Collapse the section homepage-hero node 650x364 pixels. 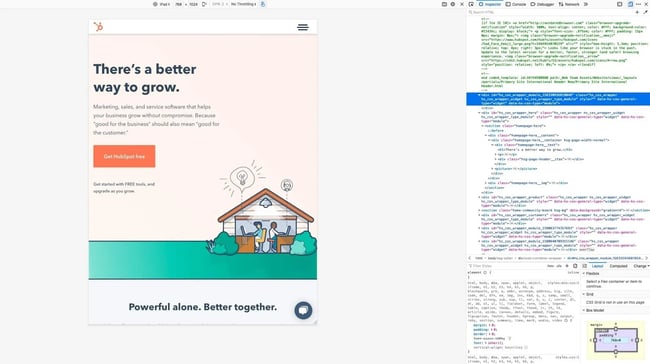click(483, 126)
